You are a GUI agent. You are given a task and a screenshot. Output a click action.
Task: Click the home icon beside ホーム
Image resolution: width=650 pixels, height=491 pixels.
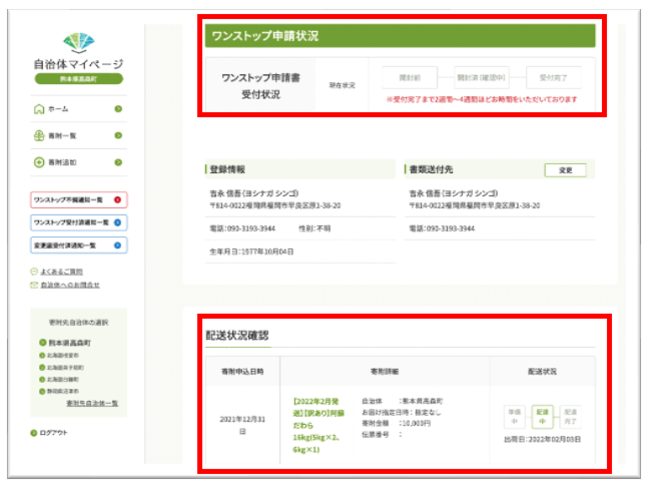tap(39, 109)
